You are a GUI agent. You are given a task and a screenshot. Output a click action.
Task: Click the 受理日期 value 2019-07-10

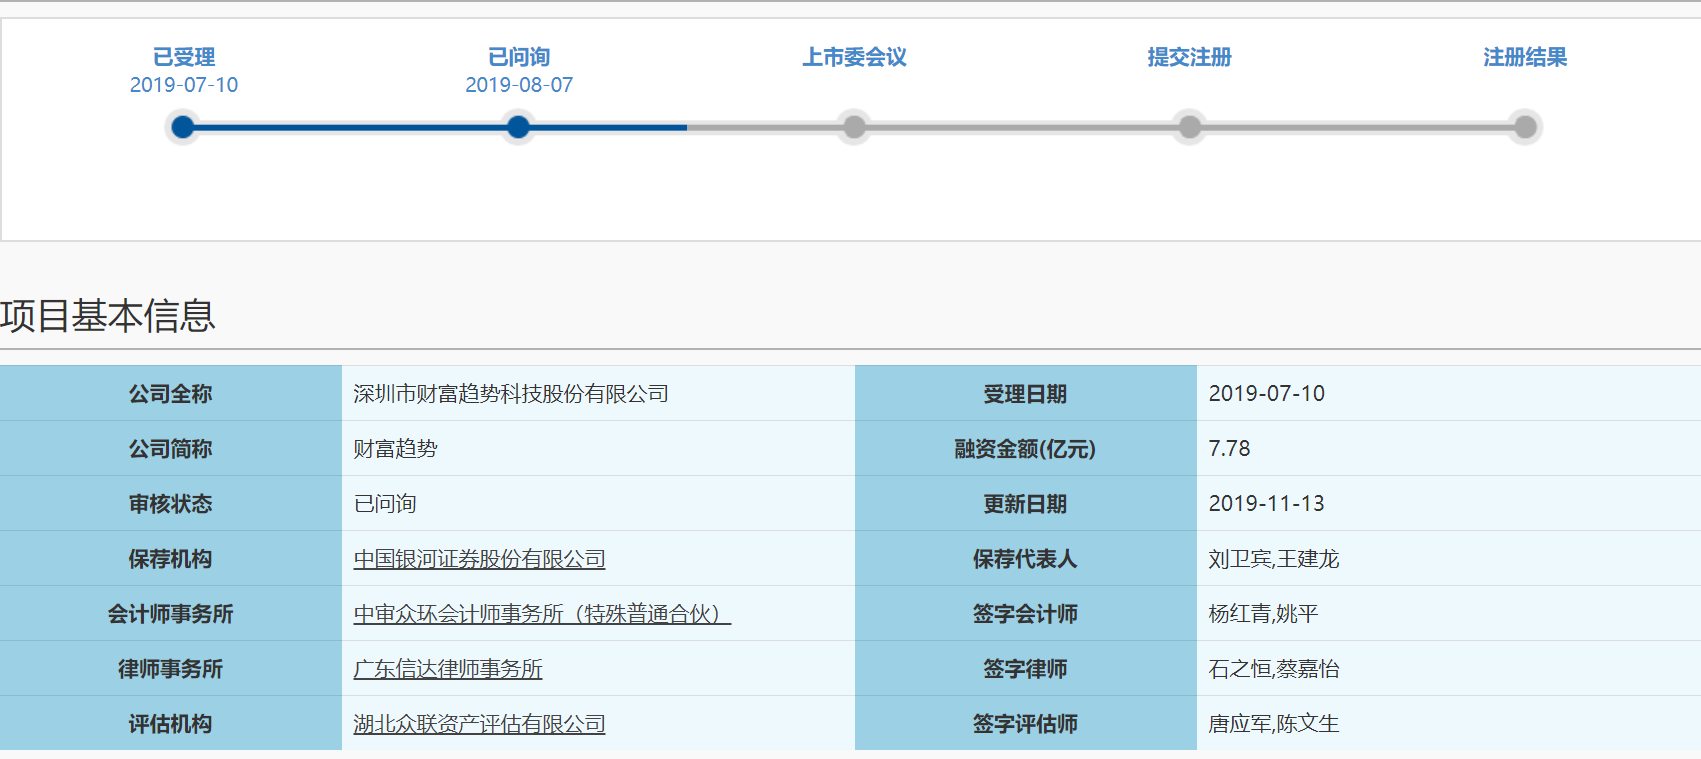(x=1266, y=394)
